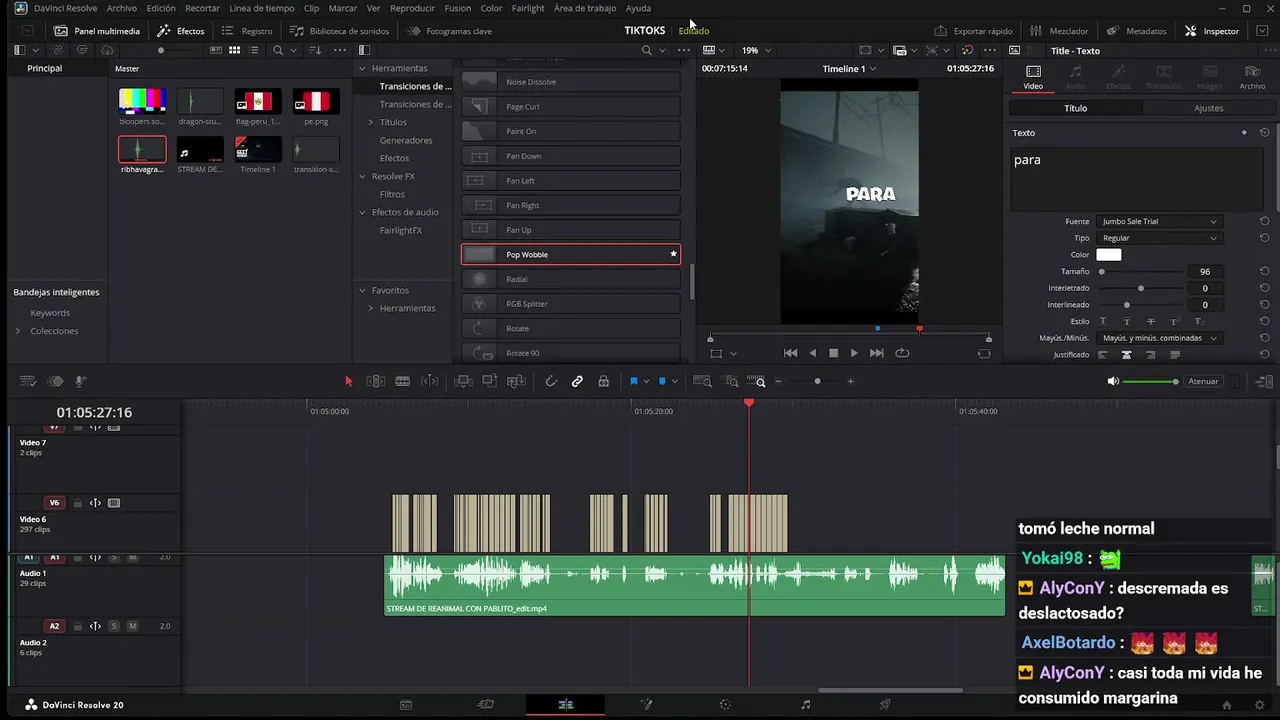Adjust the Tamaño size slider
This screenshot has height=720, width=1280.
[1140, 272]
